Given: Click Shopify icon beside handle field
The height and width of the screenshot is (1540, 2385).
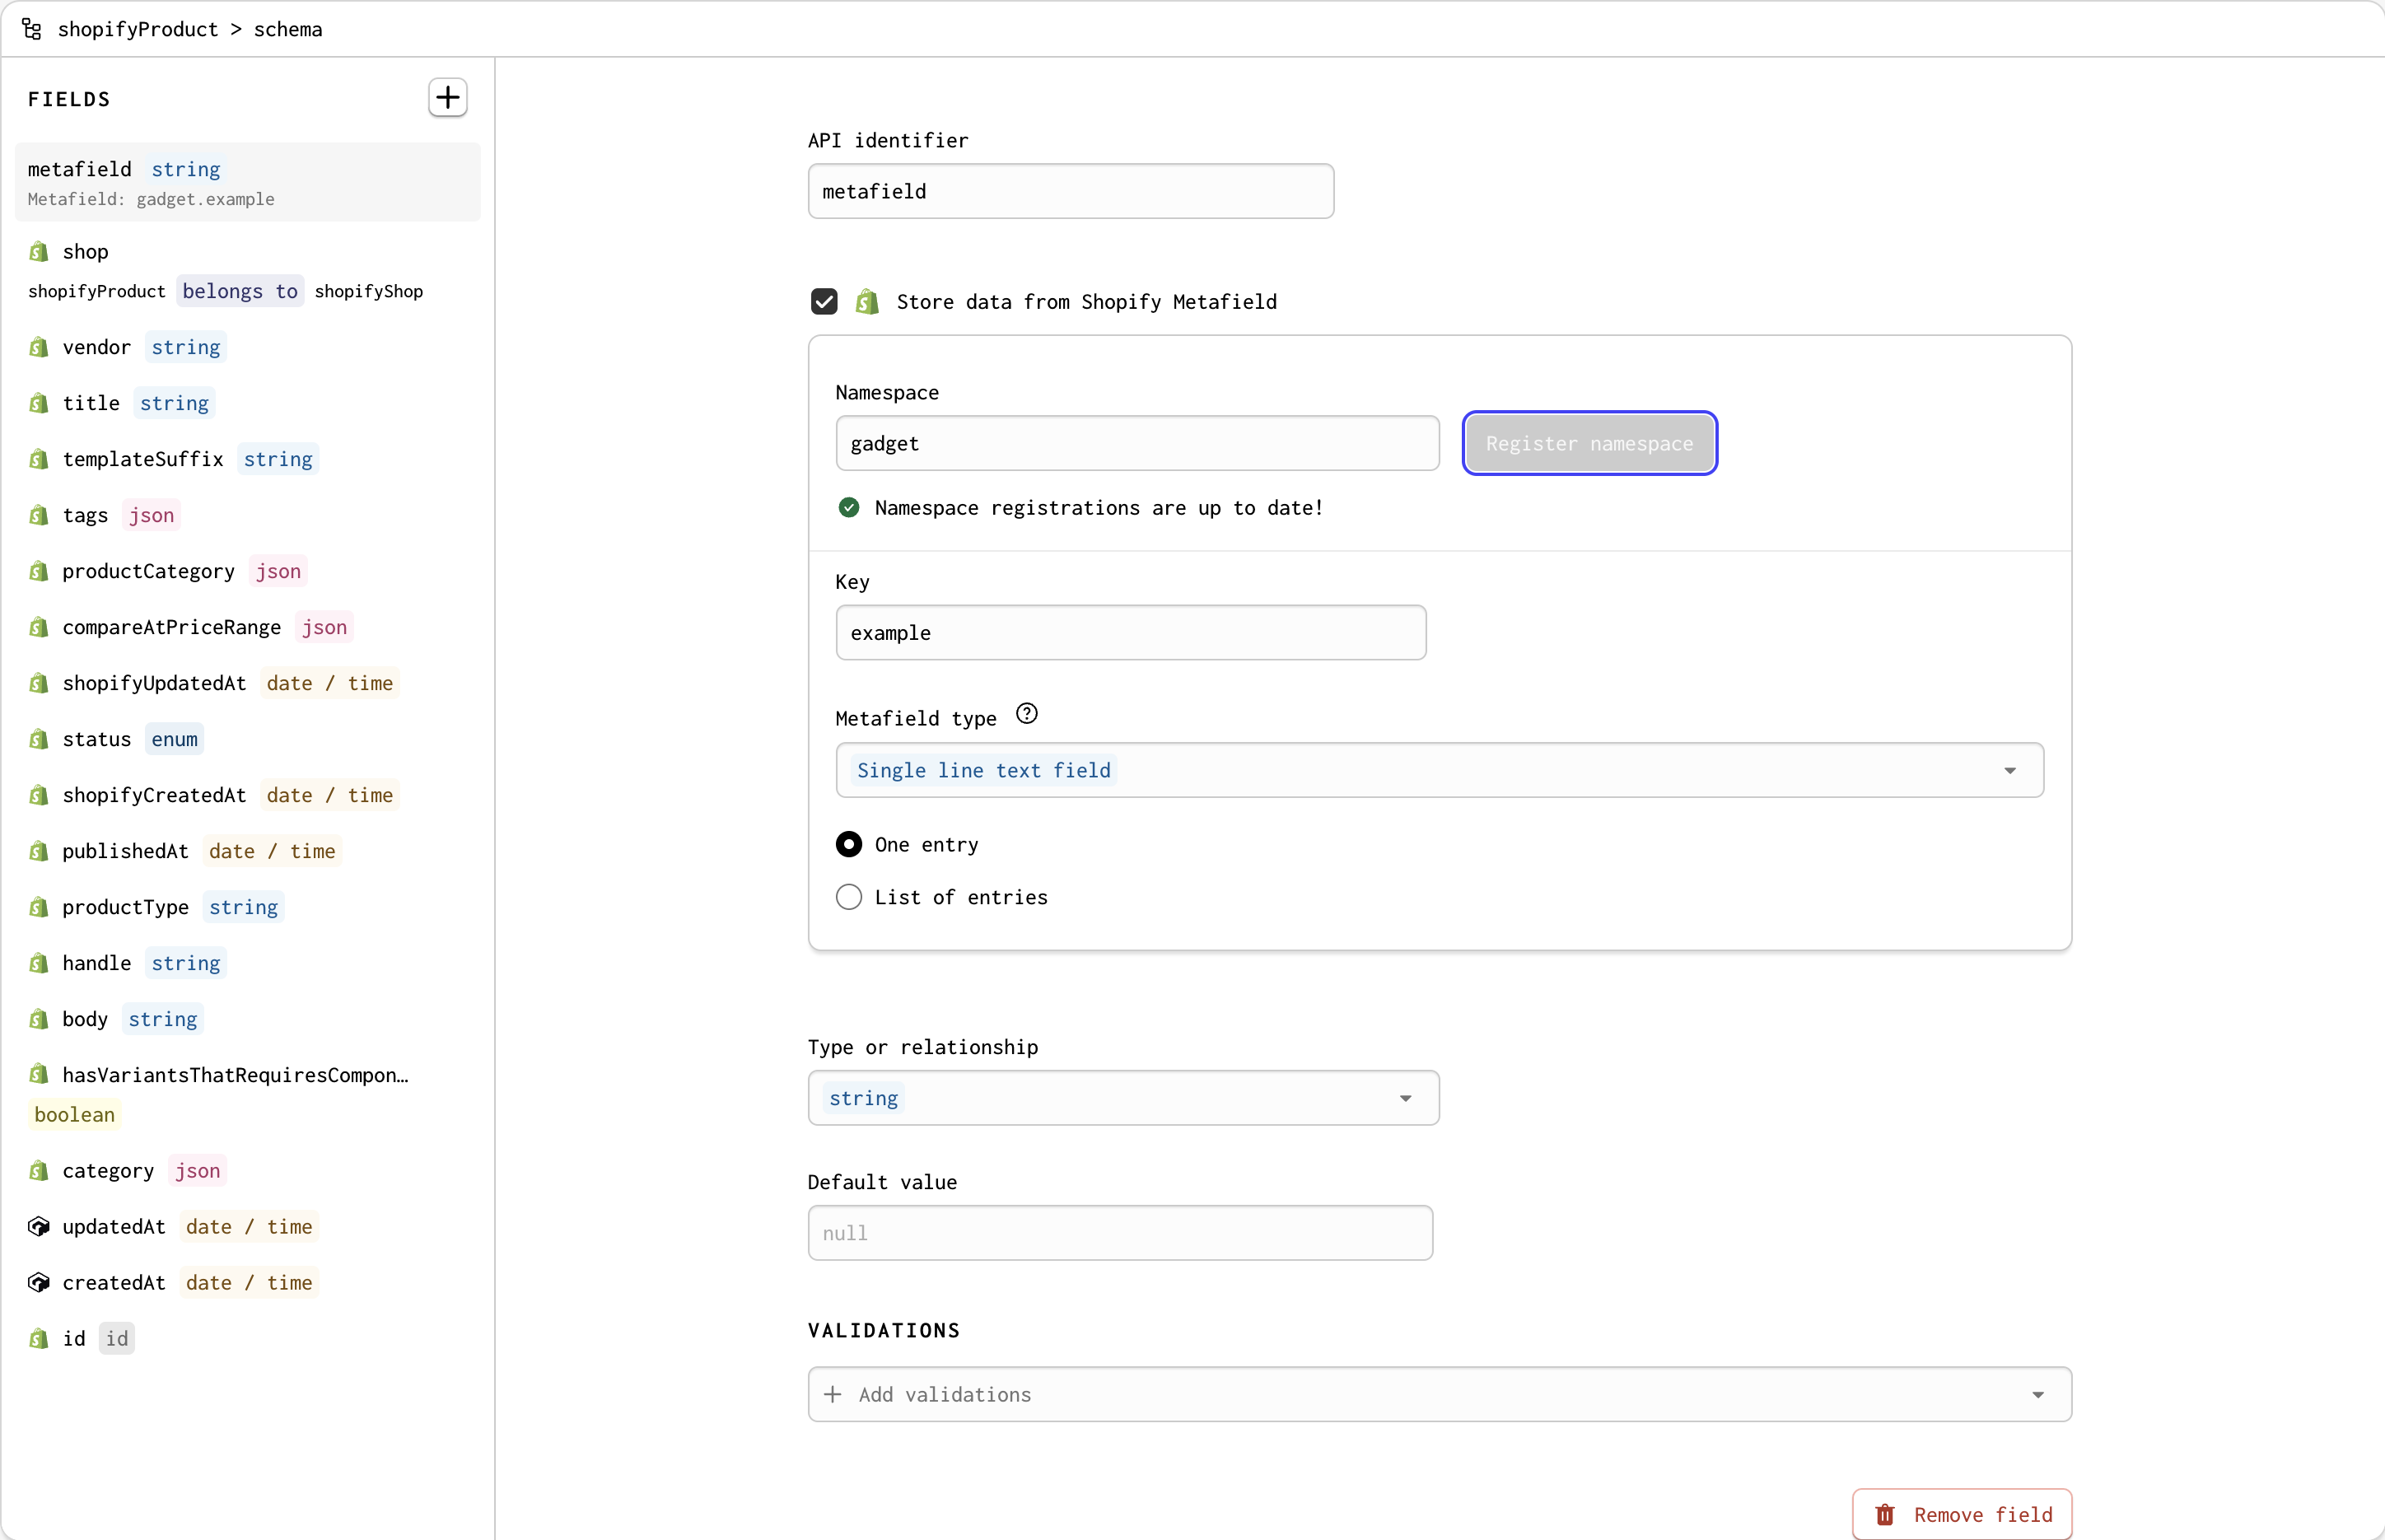Looking at the screenshot, I should point(39,963).
